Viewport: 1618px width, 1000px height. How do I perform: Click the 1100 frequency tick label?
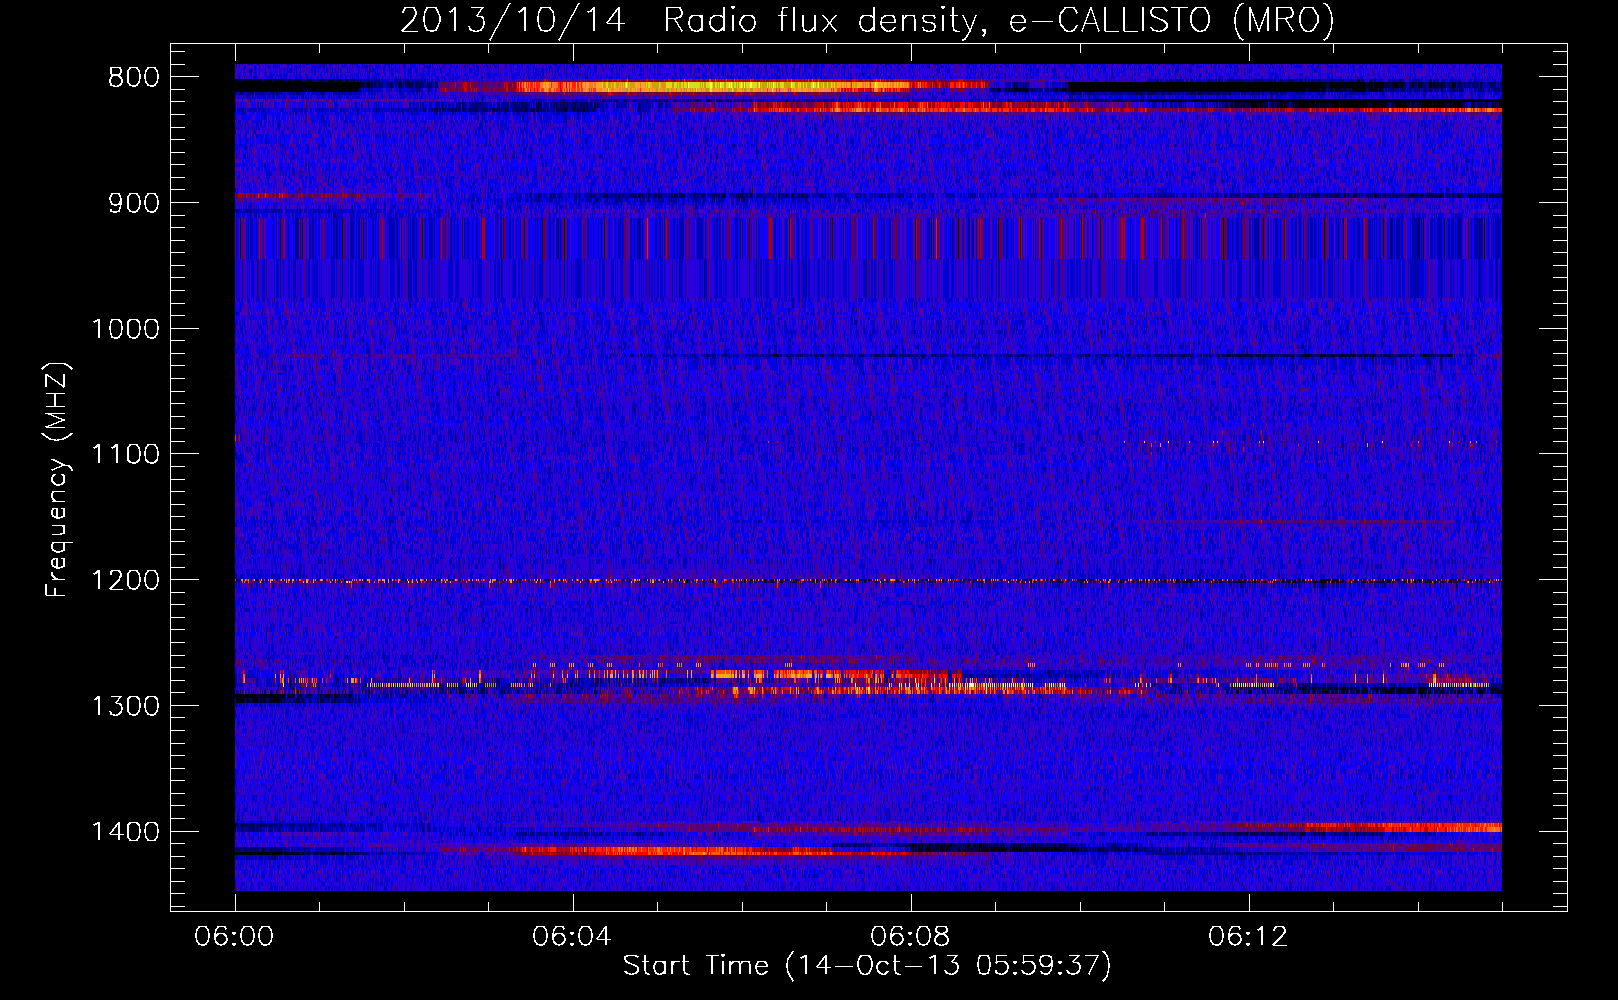click(x=125, y=455)
